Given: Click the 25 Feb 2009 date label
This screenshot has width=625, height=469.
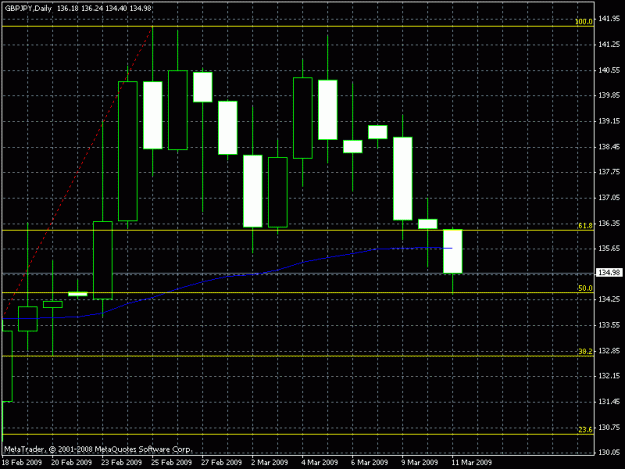Looking at the screenshot, I should (x=171, y=463).
